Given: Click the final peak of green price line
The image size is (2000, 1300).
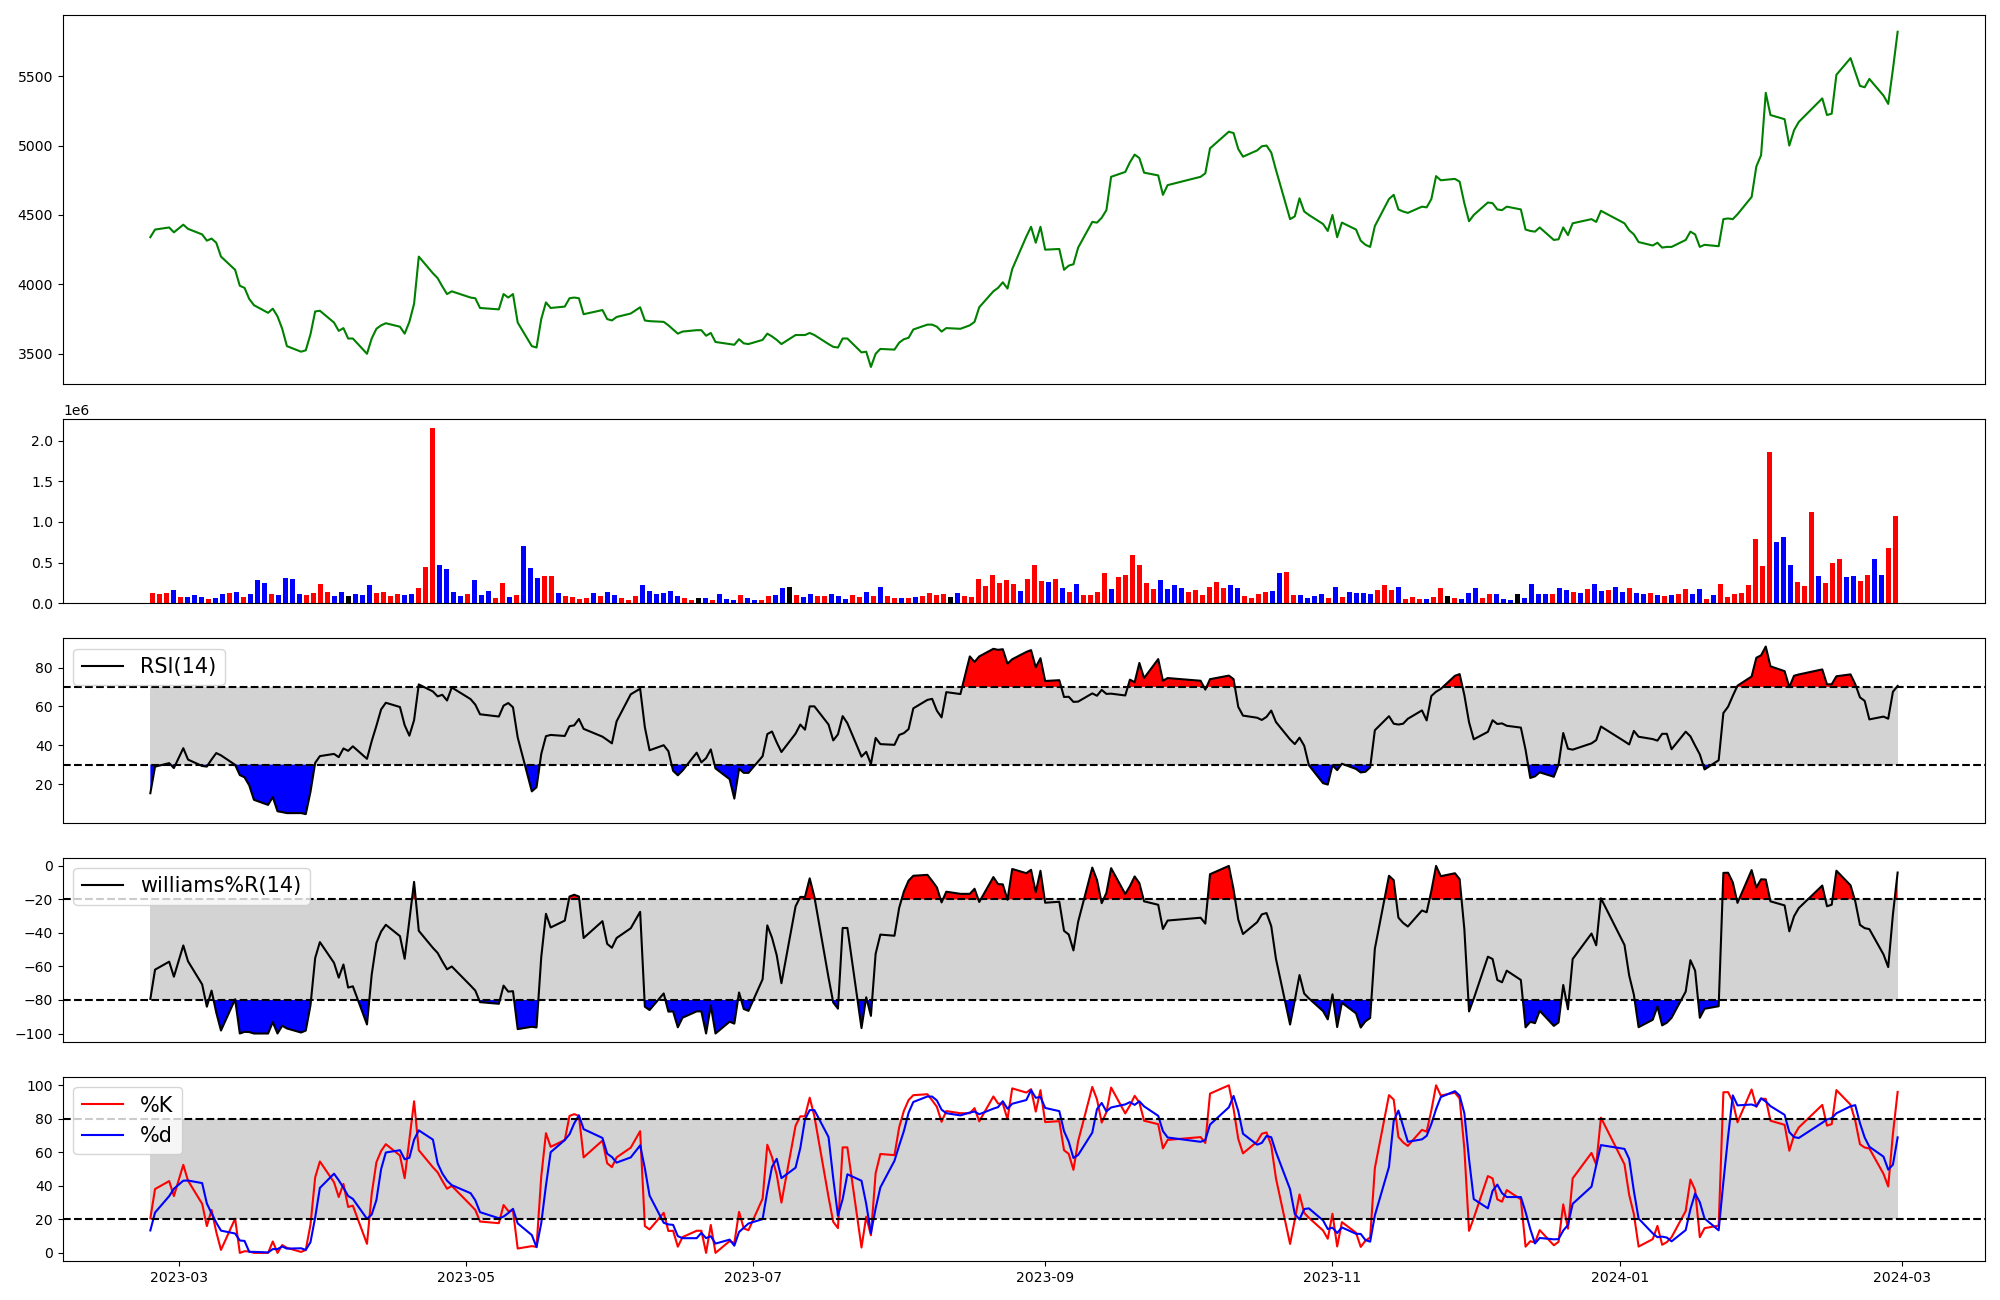Looking at the screenshot, I should (1897, 32).
